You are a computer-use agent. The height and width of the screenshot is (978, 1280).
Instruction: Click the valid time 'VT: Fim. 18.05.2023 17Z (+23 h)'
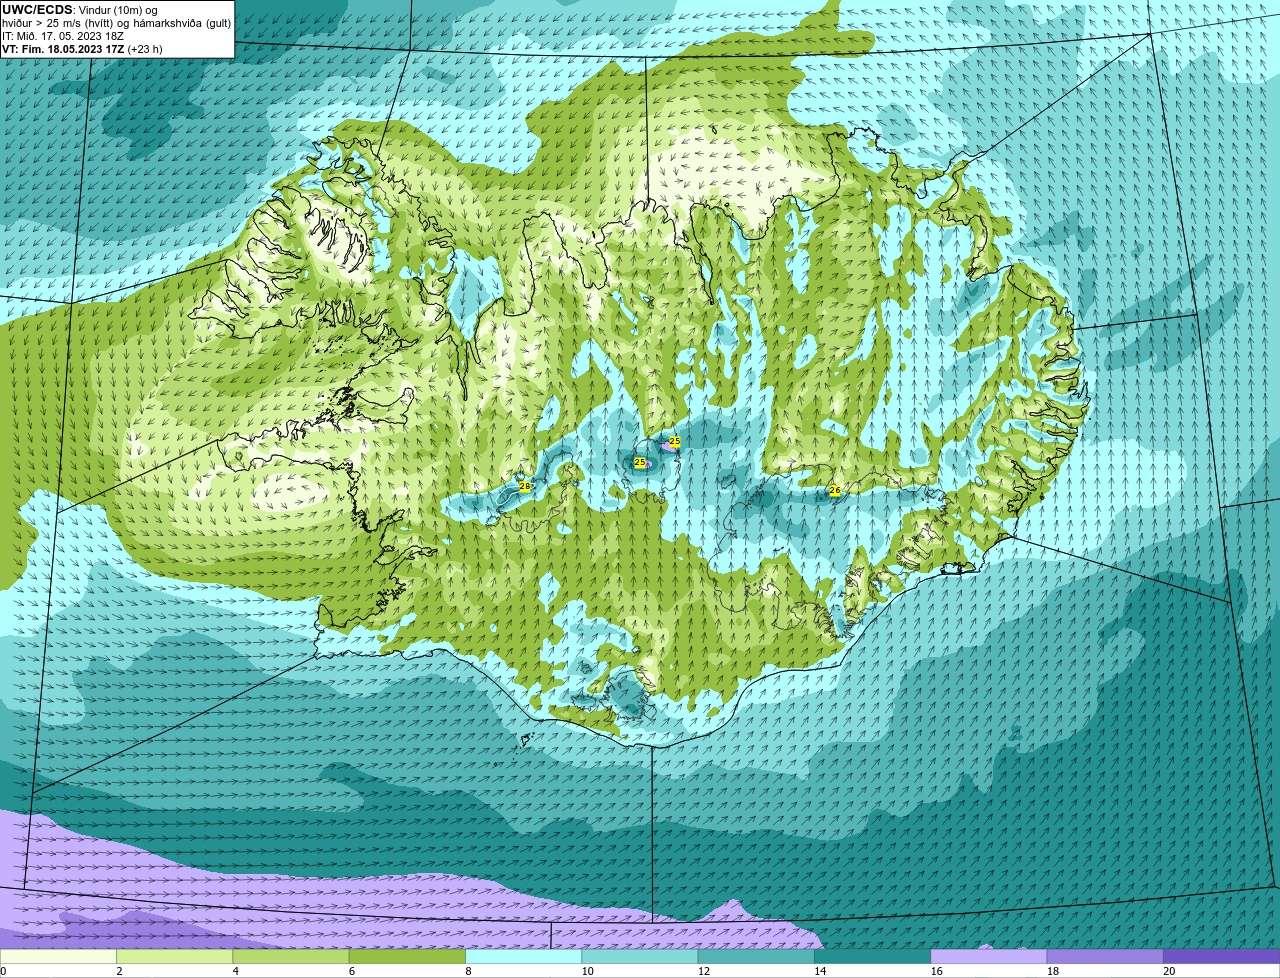(82, 49)
